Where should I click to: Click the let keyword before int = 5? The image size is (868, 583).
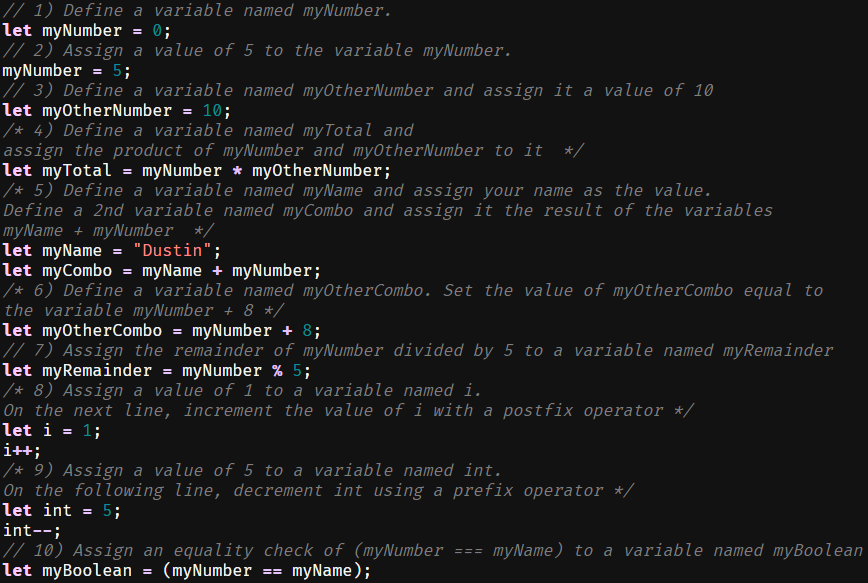click(x=17, y=510)
